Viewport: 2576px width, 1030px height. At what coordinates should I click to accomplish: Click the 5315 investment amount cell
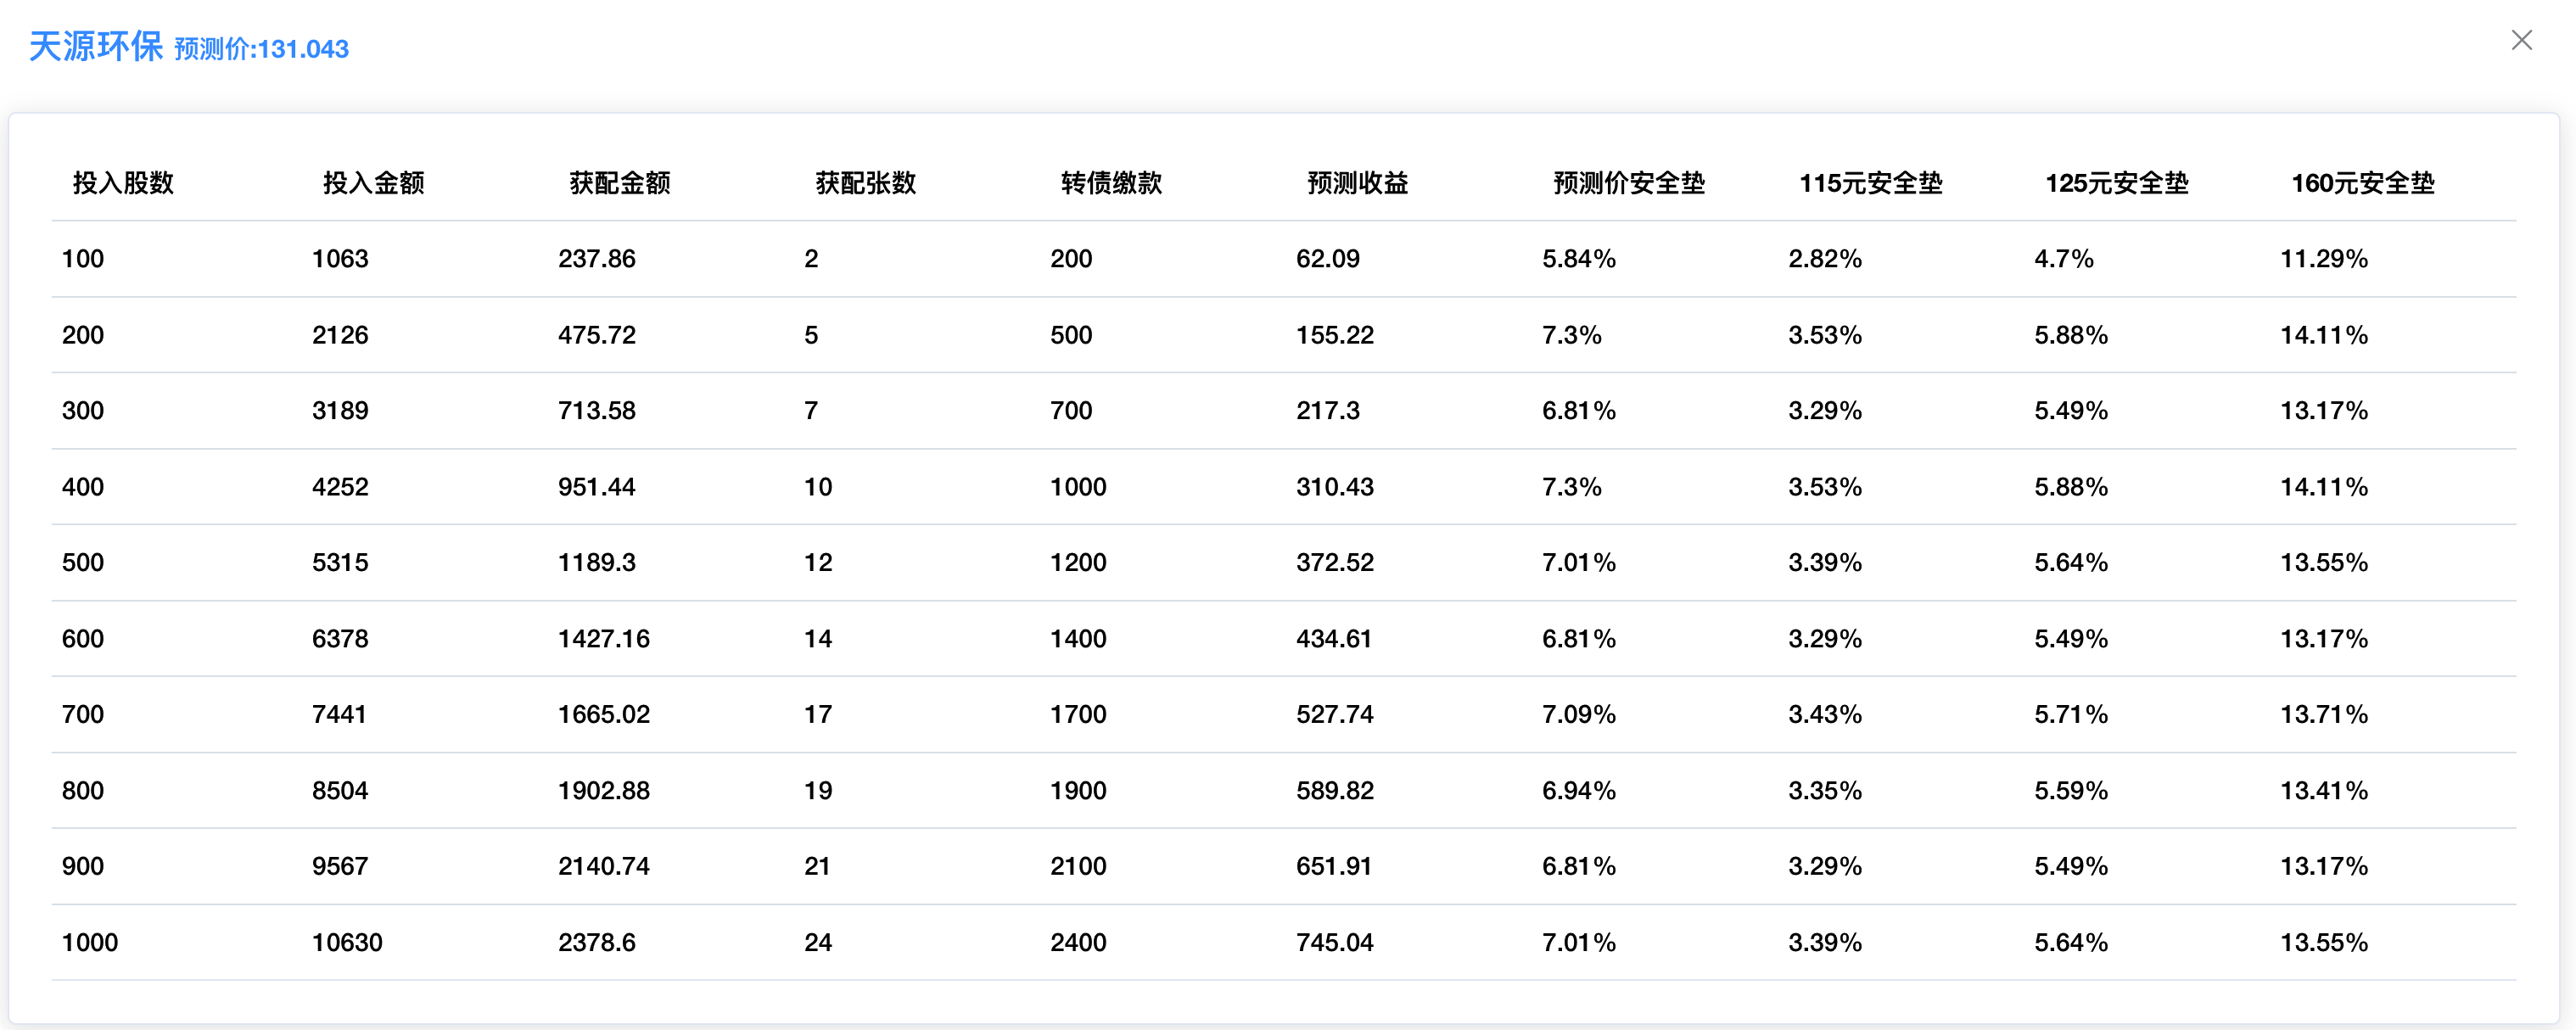(340, 563)
